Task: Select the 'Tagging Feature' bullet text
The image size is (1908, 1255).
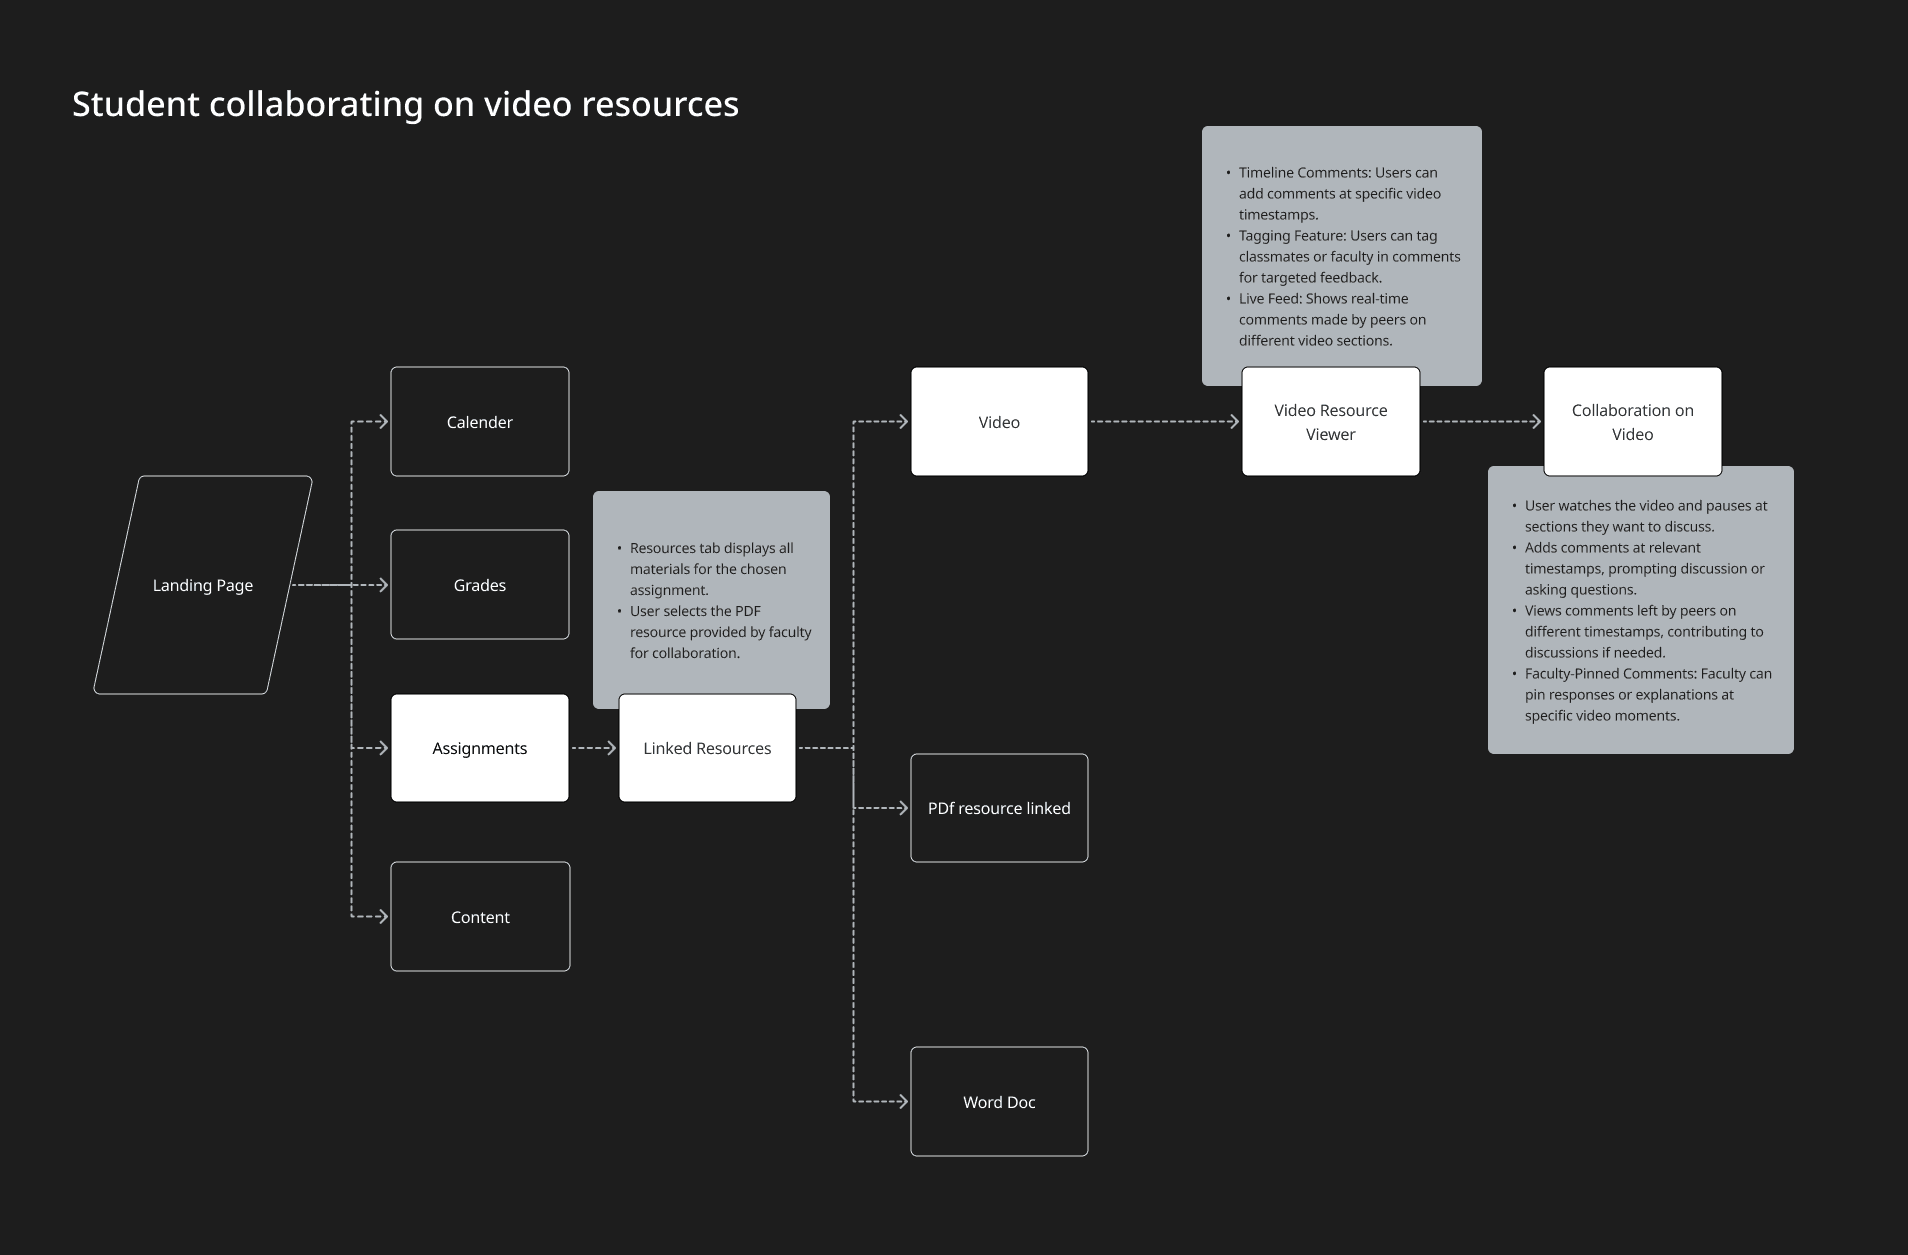Action: 1349,256
